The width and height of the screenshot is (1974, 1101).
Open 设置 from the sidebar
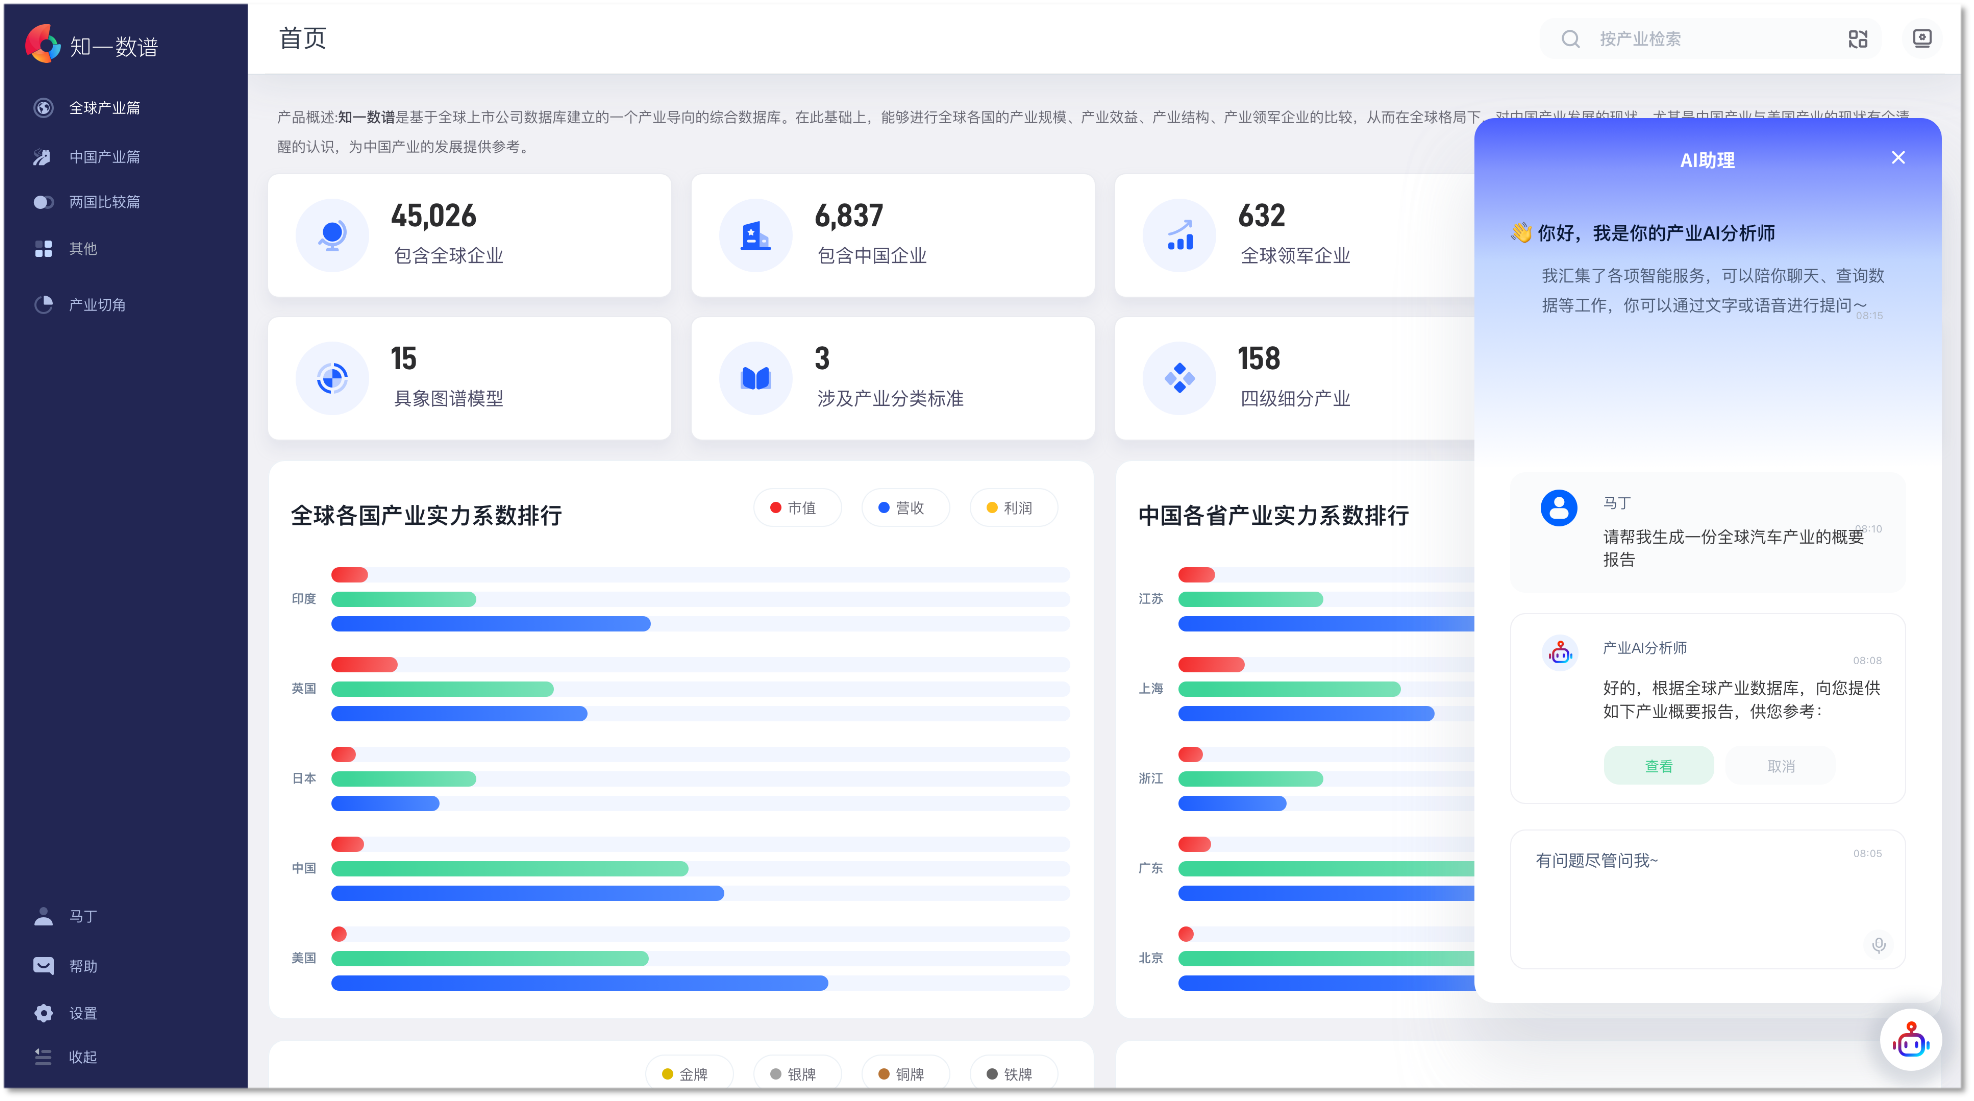[x=82, y=1013]
